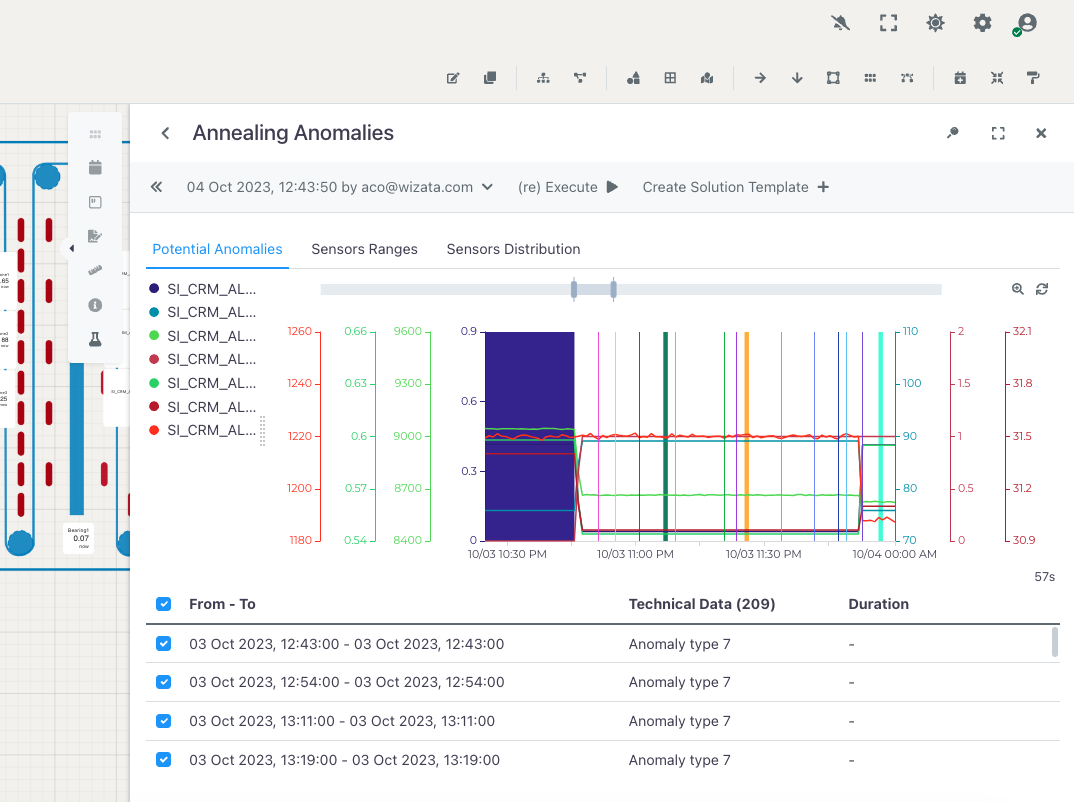
Task: Click Create Solution Template
Action: click(736, 187)
